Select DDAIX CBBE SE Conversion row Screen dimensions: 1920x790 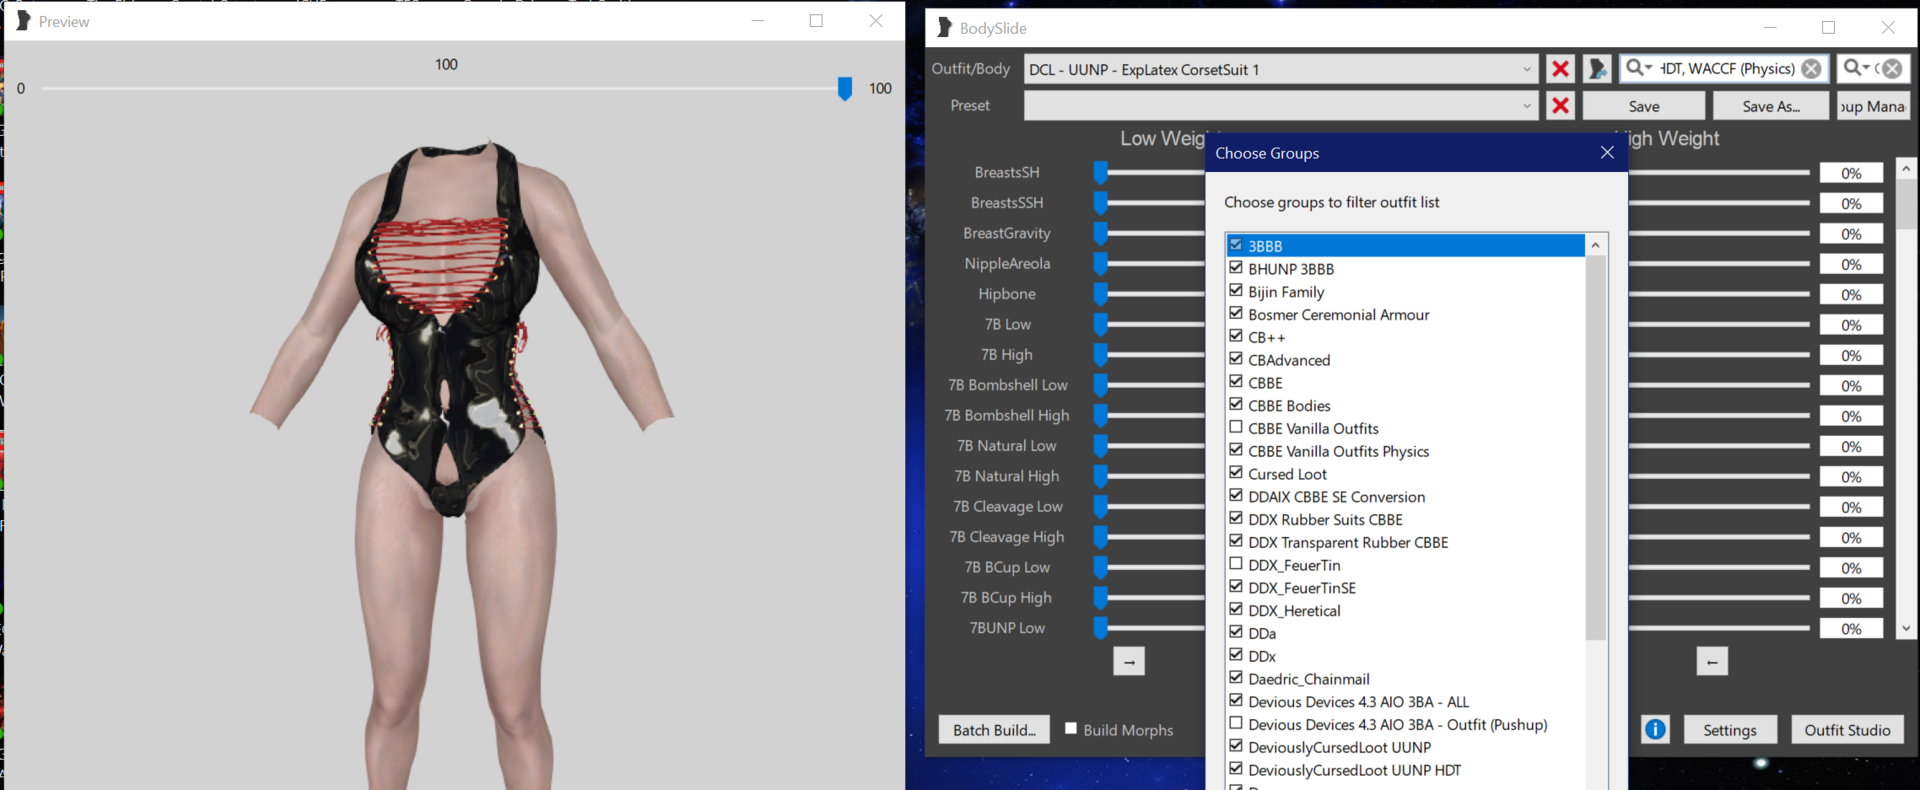tap(1405, 496)
